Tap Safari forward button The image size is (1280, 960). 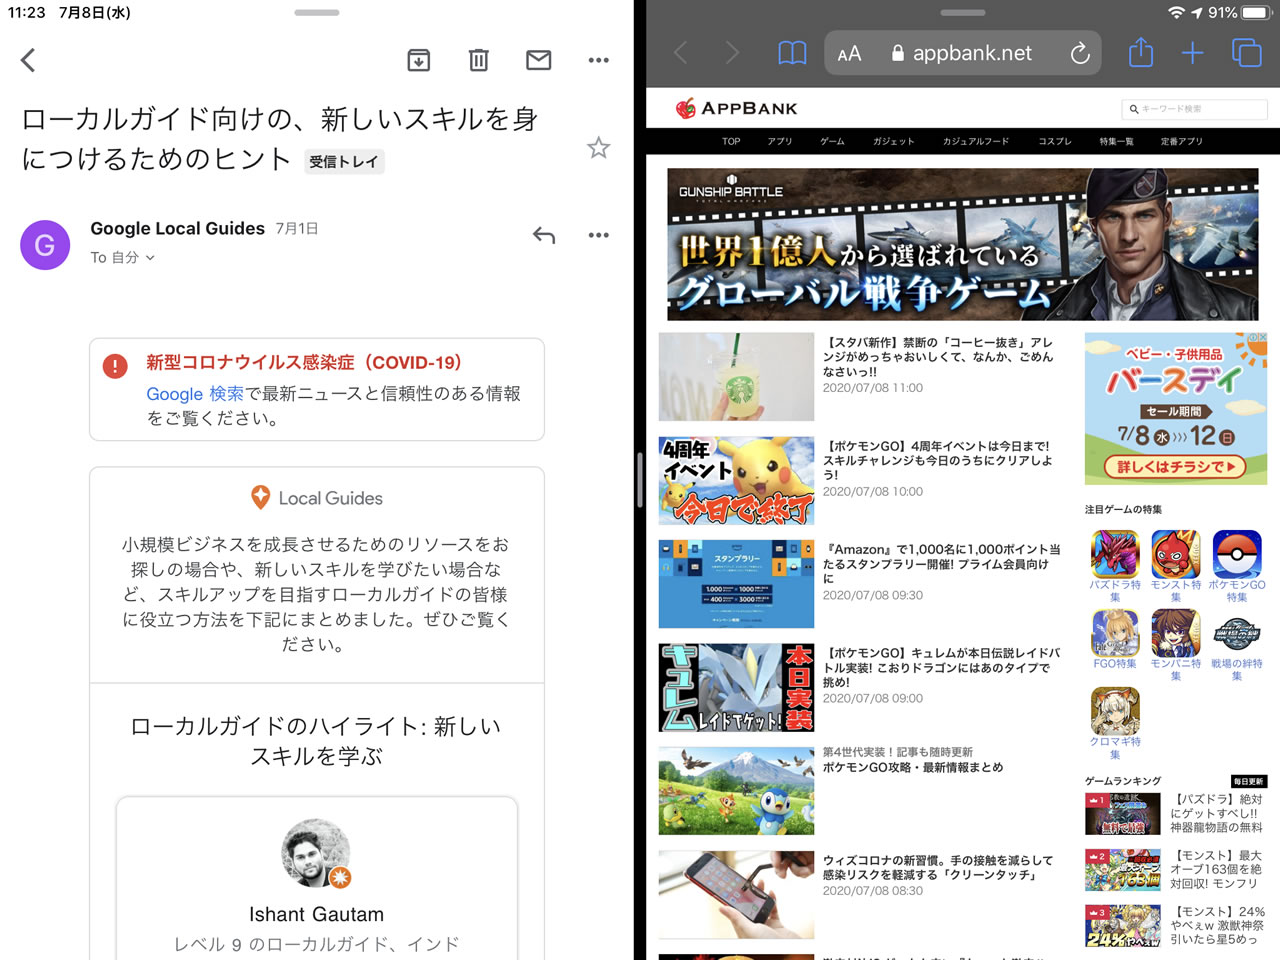732,53
